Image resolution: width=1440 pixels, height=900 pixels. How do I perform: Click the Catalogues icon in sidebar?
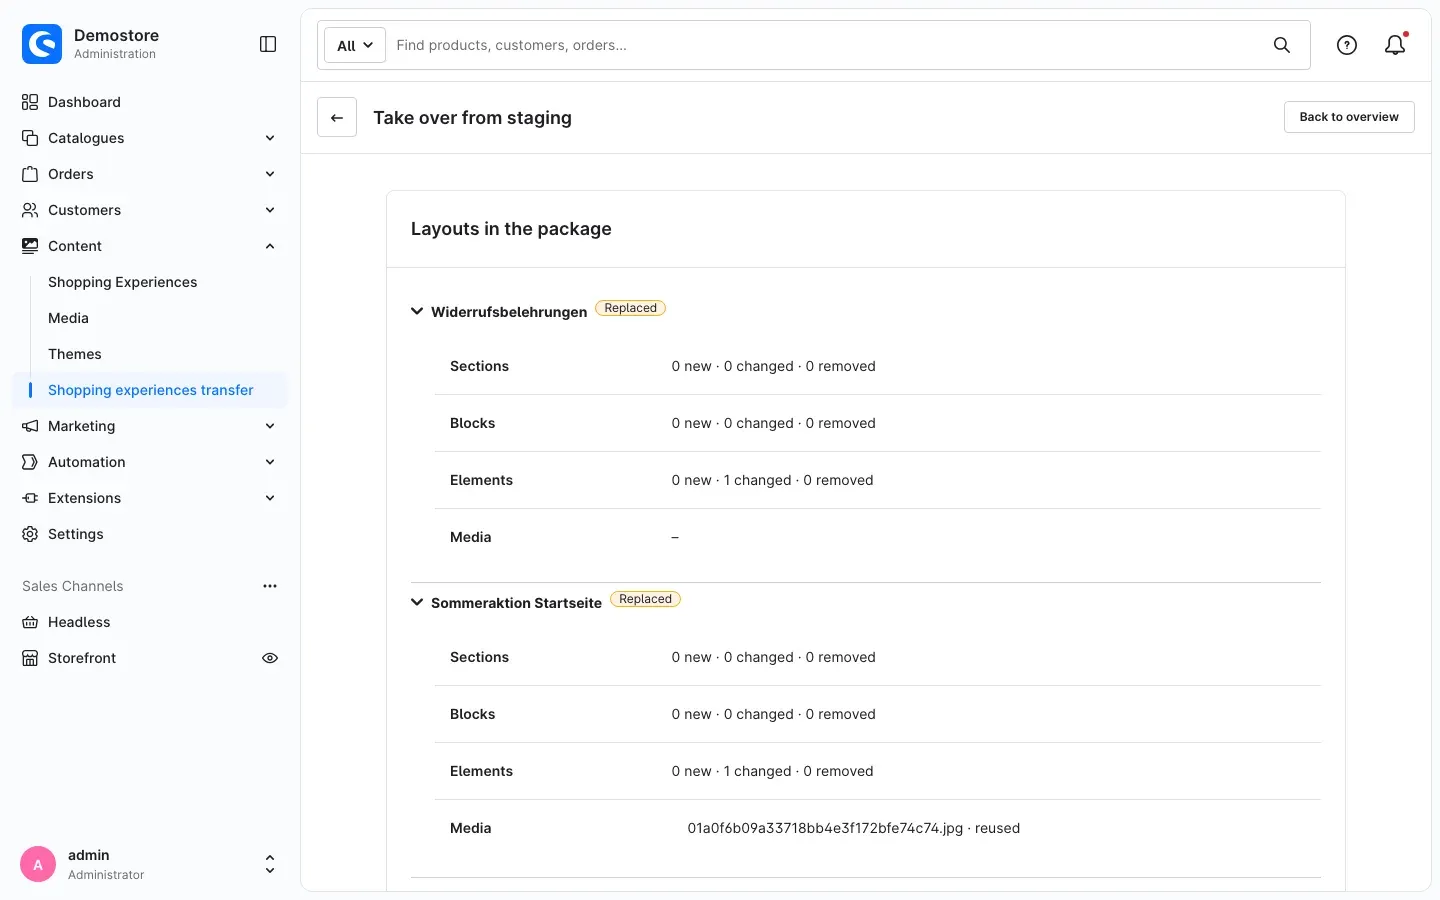pyautogui.click(x=30, y=138)
